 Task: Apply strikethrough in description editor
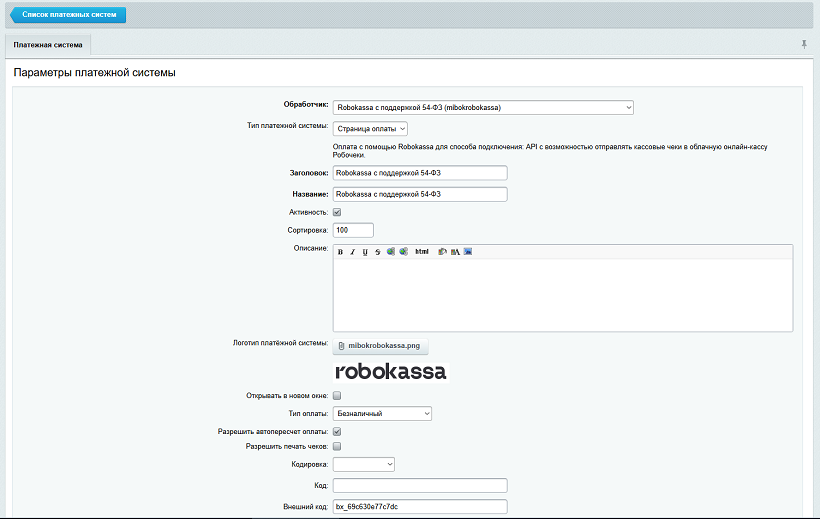(x=377, y=252)
